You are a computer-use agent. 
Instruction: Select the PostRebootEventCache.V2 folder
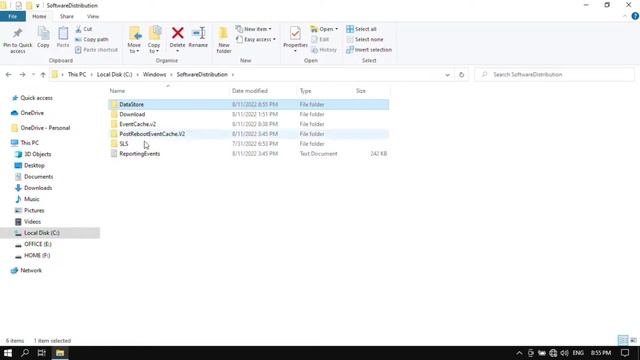(249, 134)
